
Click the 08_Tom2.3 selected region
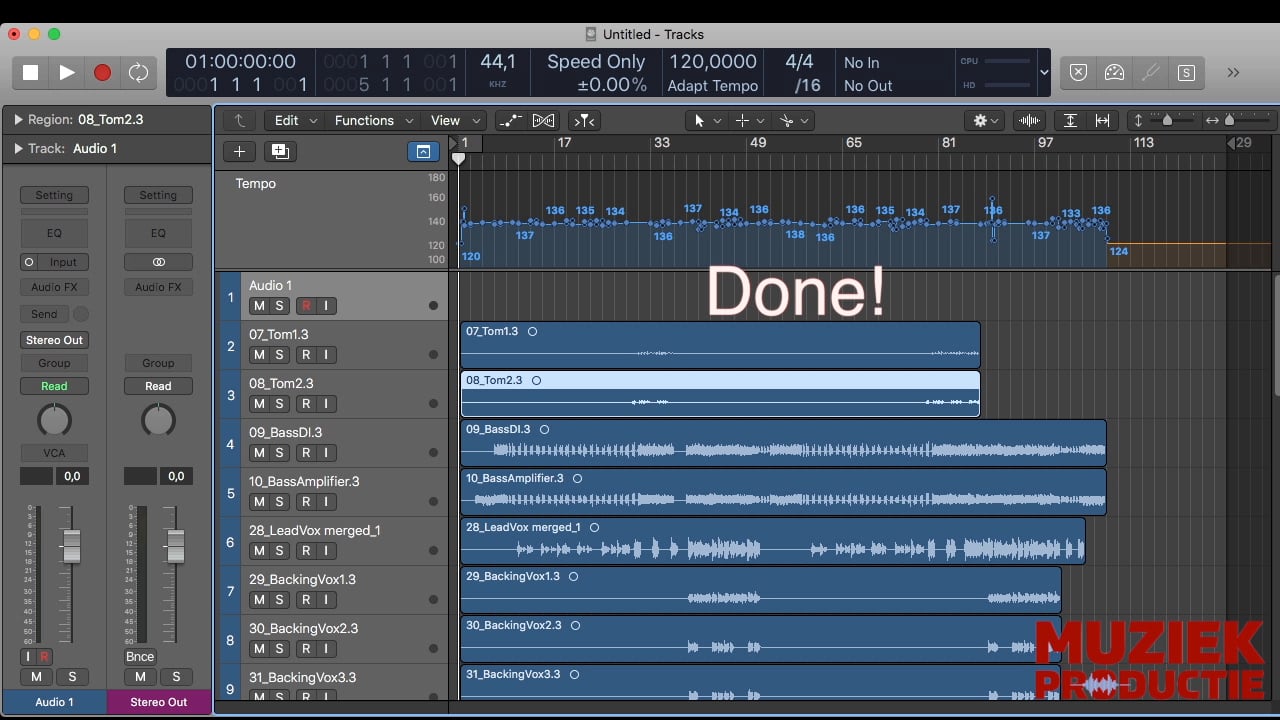(720, 393)
